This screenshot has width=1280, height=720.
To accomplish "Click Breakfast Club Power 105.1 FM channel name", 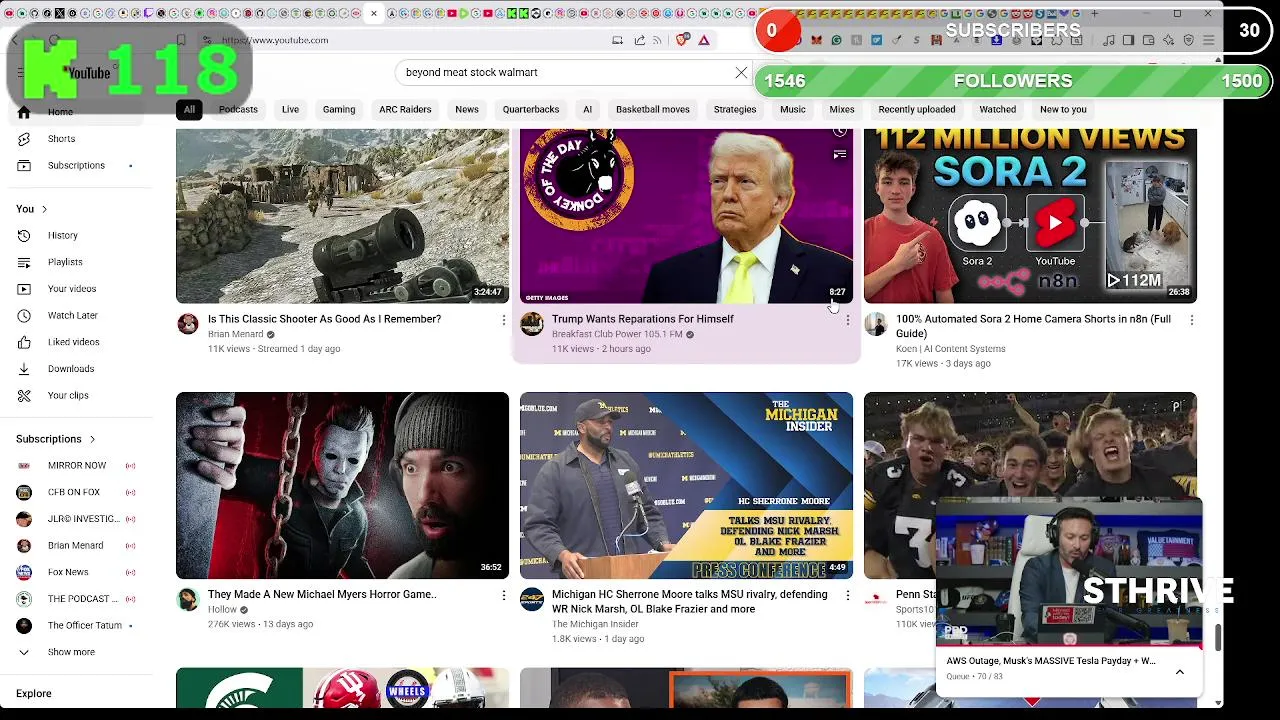I will (x=617, y=334).
